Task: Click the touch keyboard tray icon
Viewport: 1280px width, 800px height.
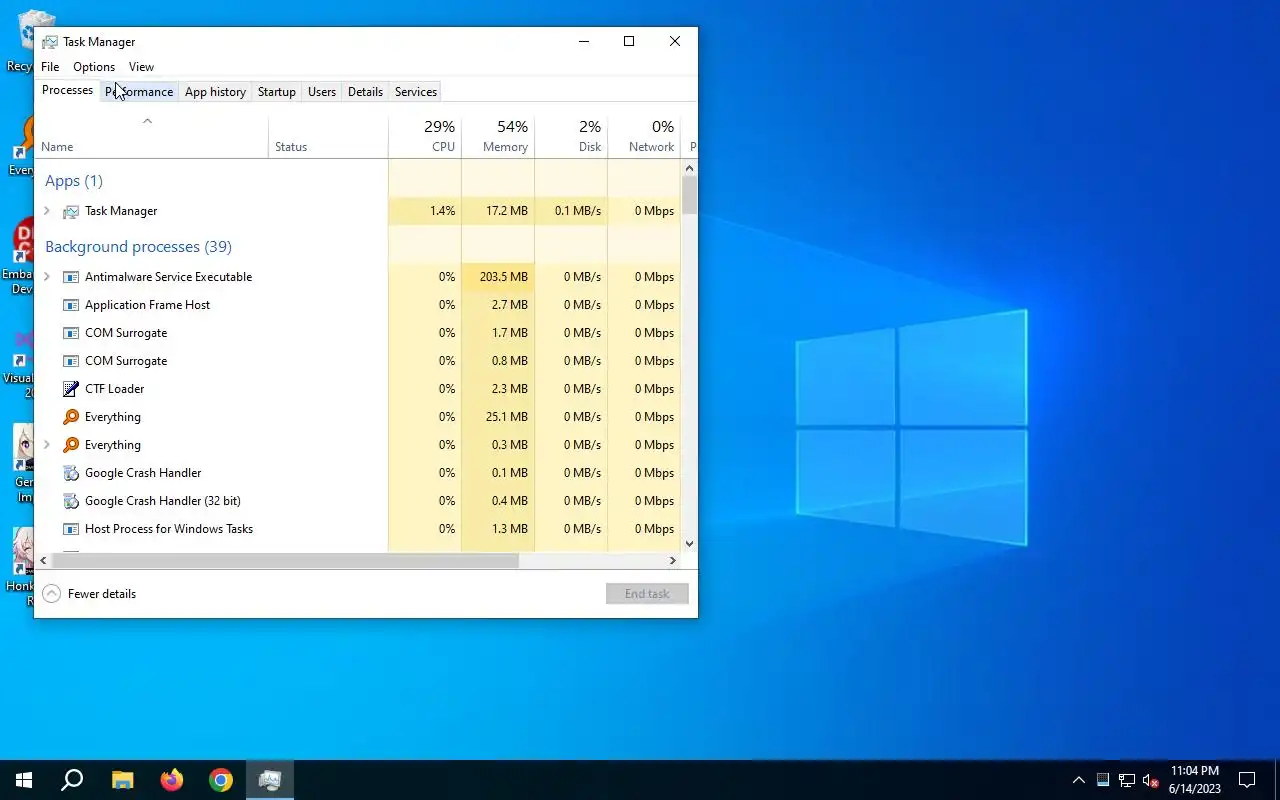Action: coord(1103,780)
